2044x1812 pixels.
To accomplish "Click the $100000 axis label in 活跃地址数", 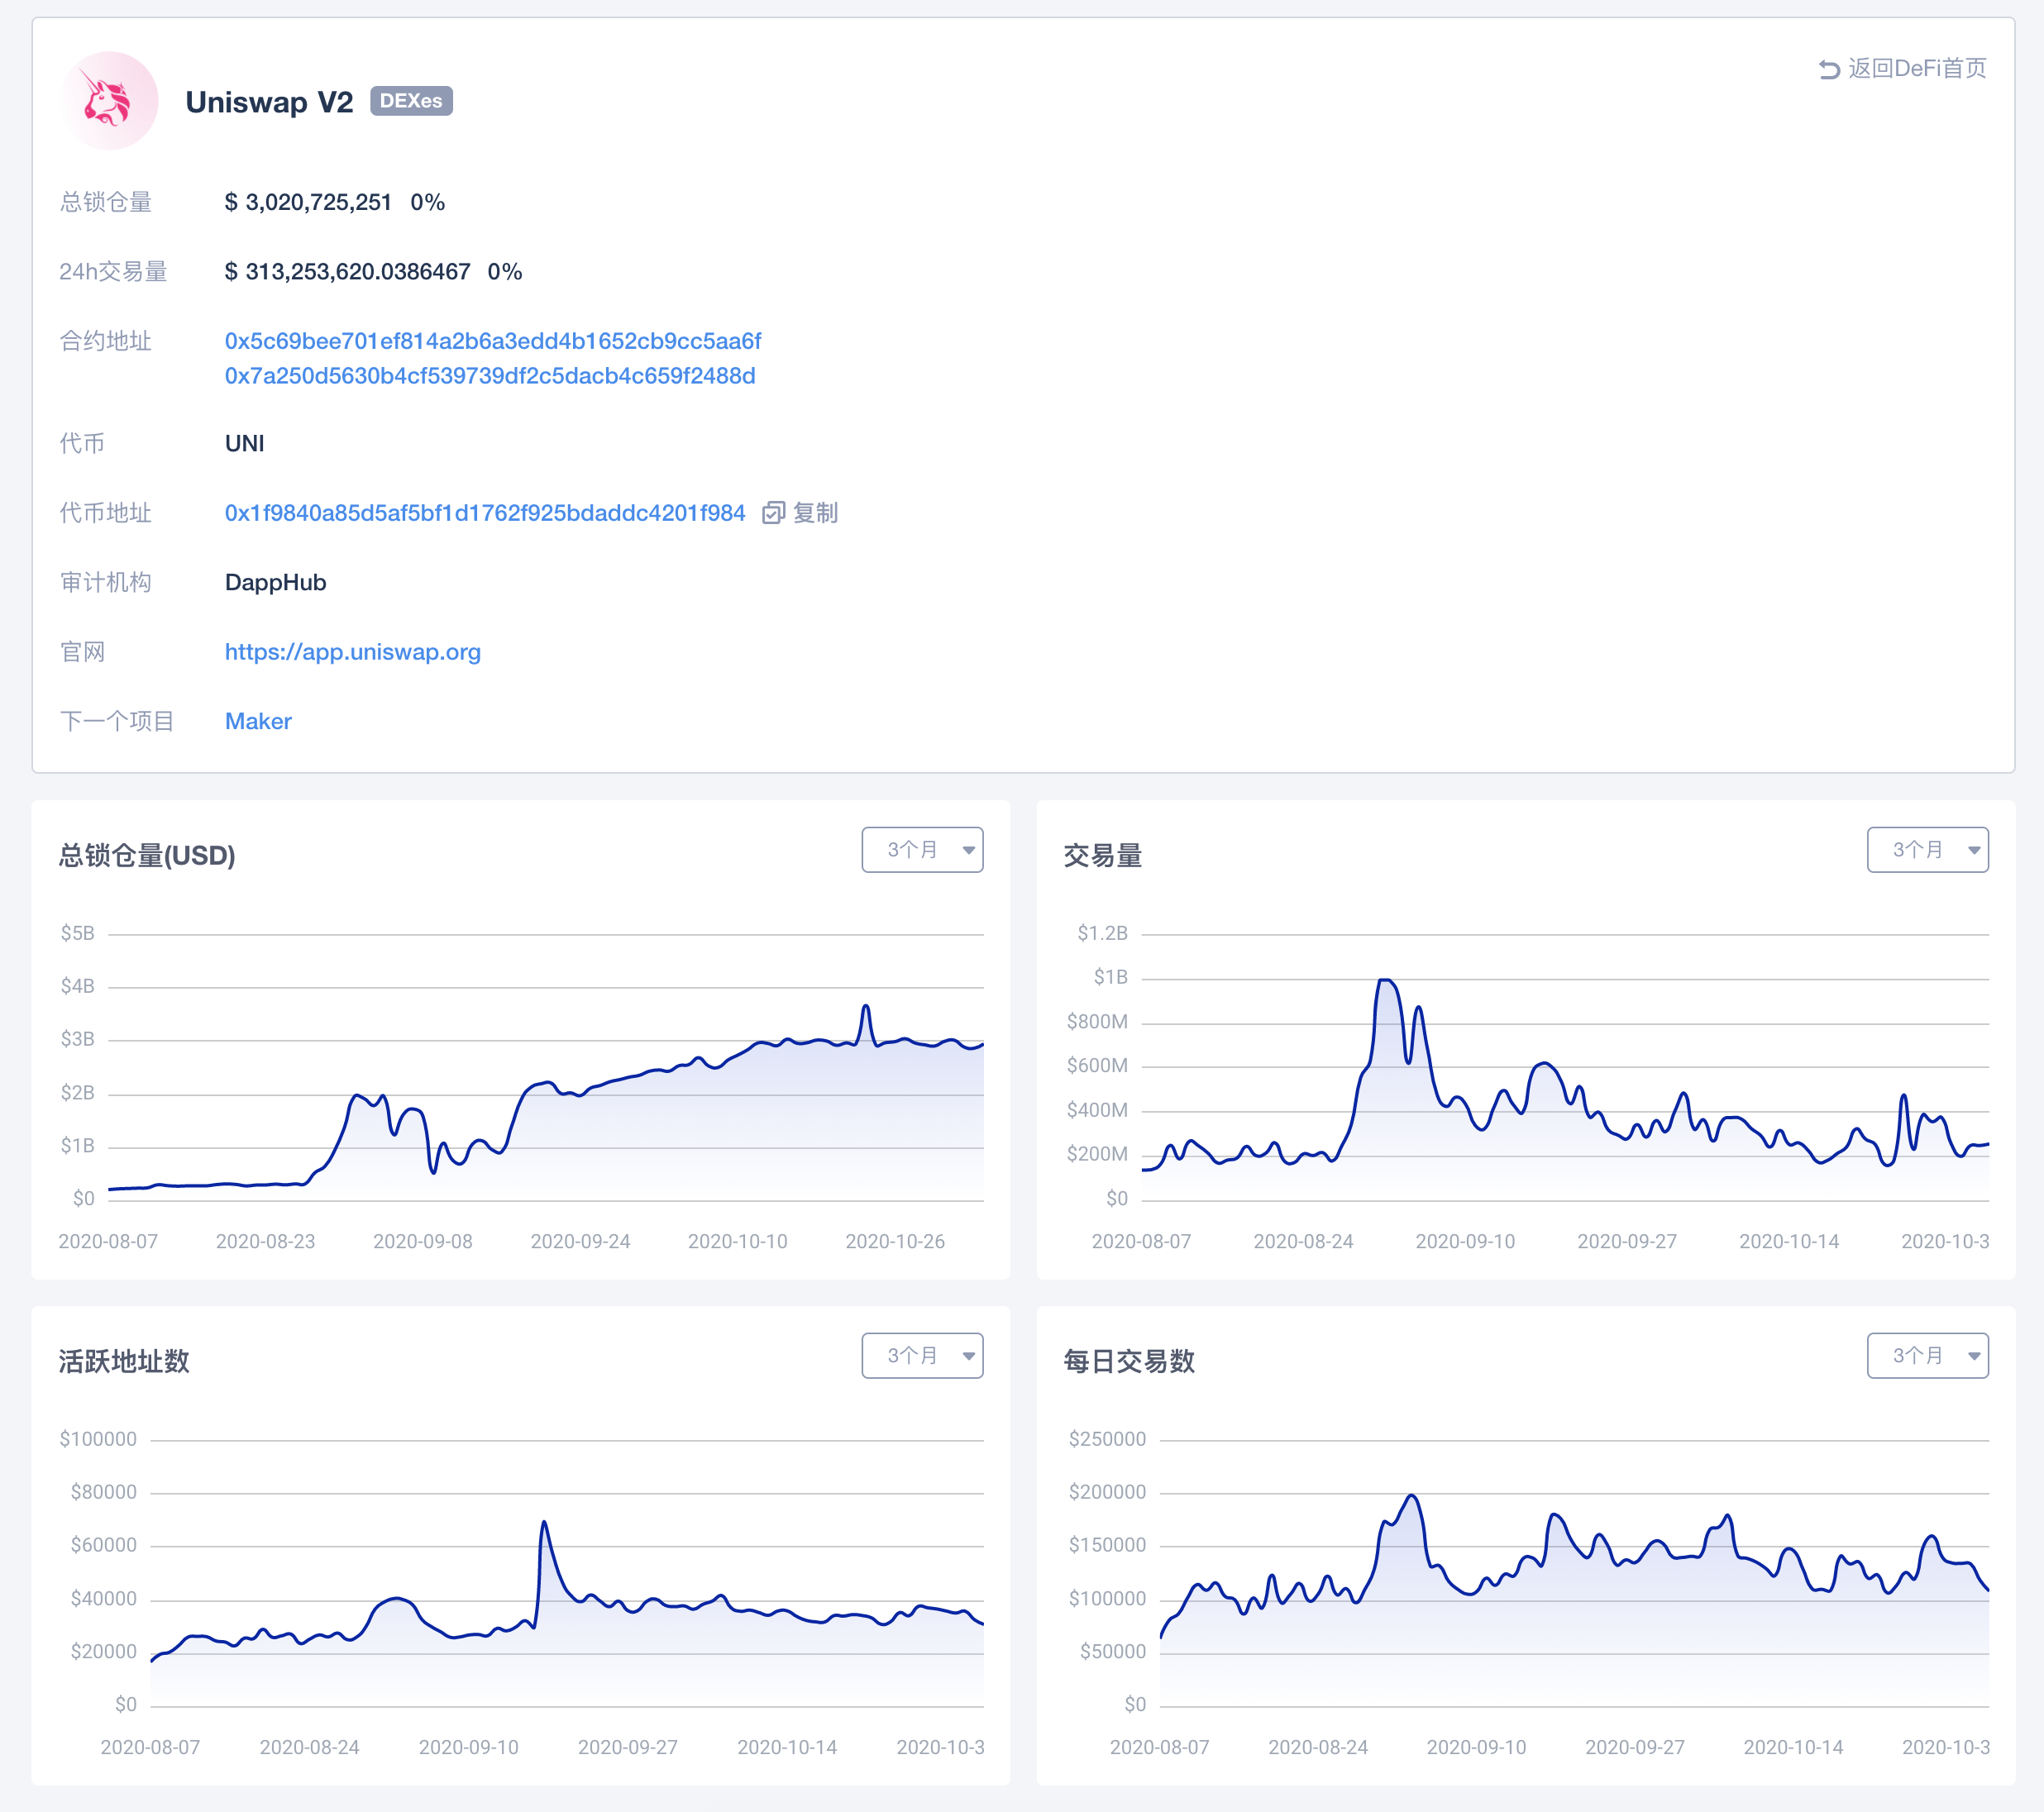I will (x=98, y=1439).
